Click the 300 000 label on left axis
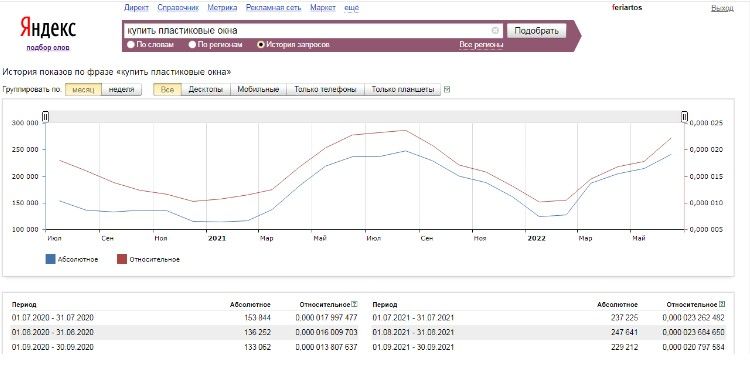 (x=24, y=123)
